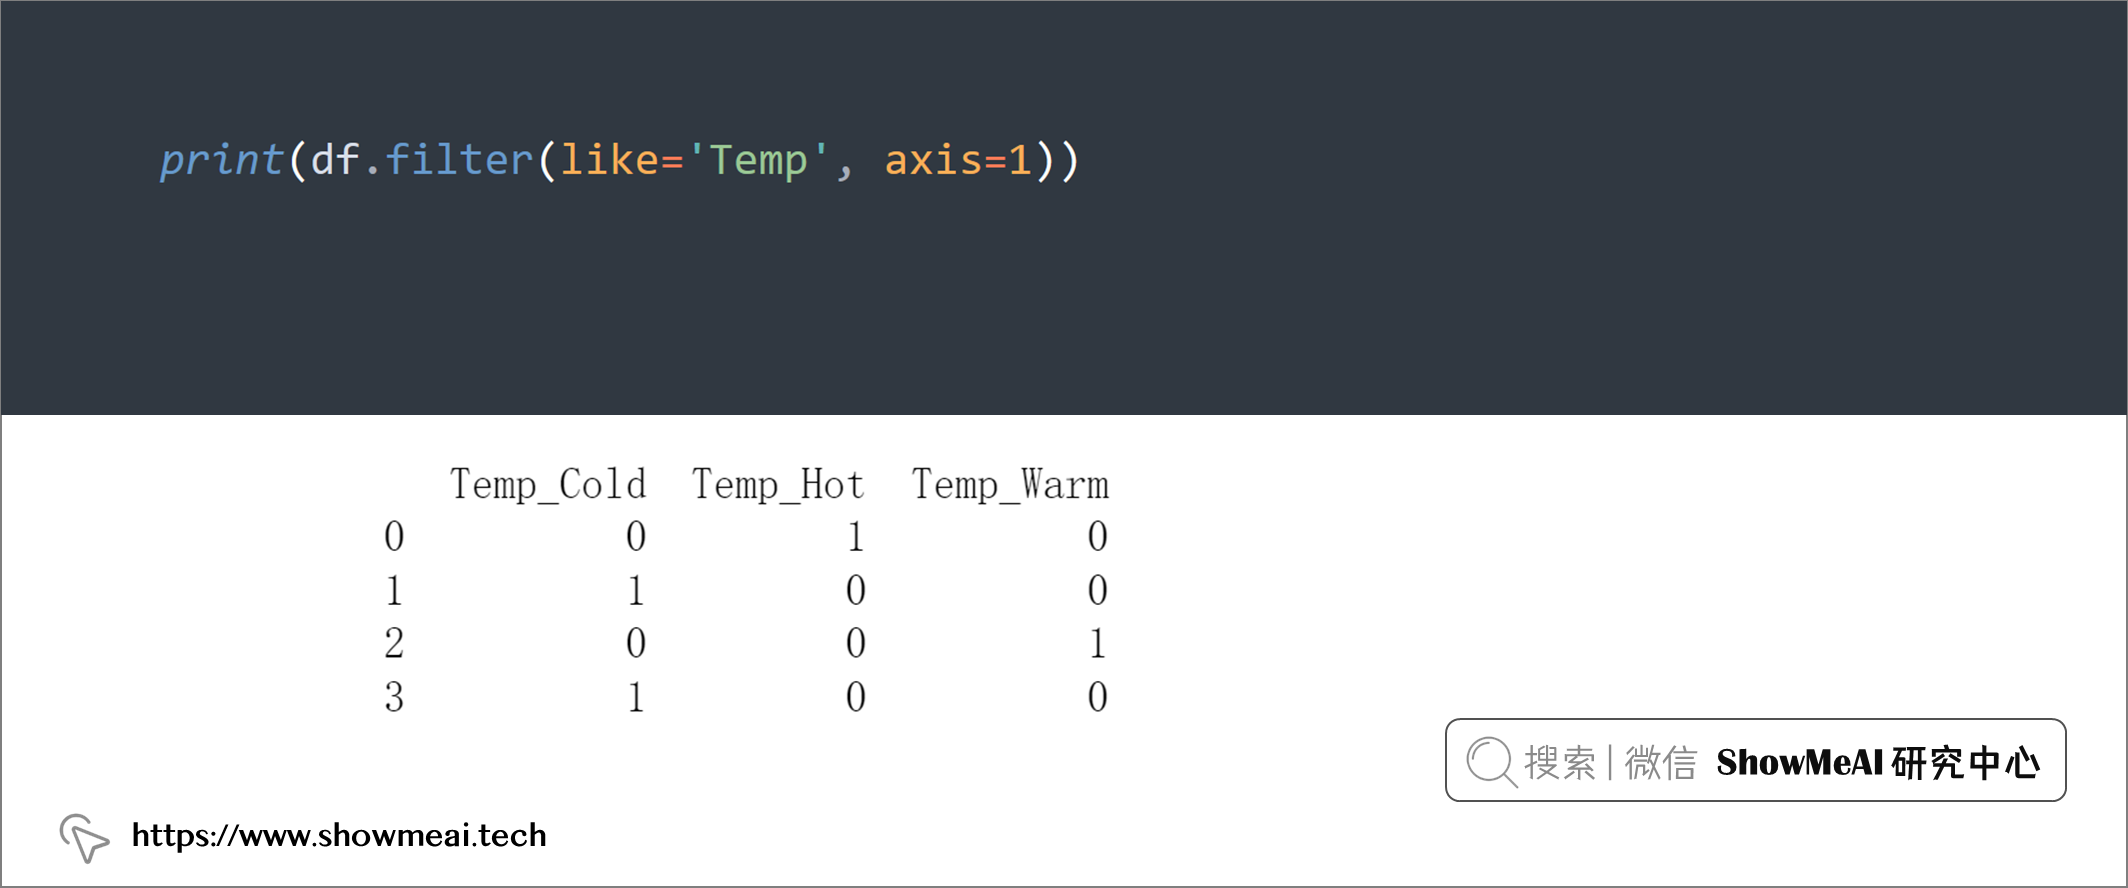
Task: Click row index 3 in output table
Action: tap(394, 697)
